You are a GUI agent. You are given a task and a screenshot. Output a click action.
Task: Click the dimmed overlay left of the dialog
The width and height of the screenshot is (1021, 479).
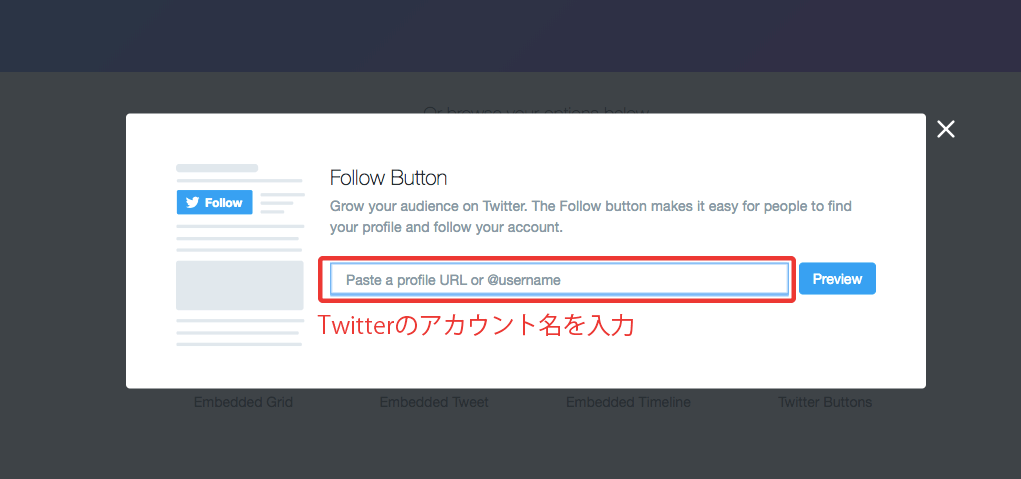click(62, 250)
